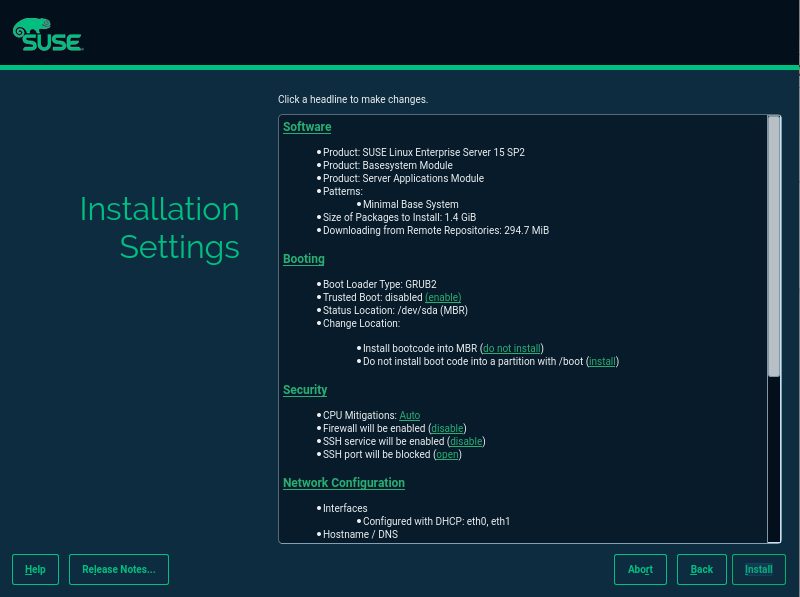Click the settings list vertical scrollbar thumb
This screenshot has width=800, height=597.
[774, 246]
